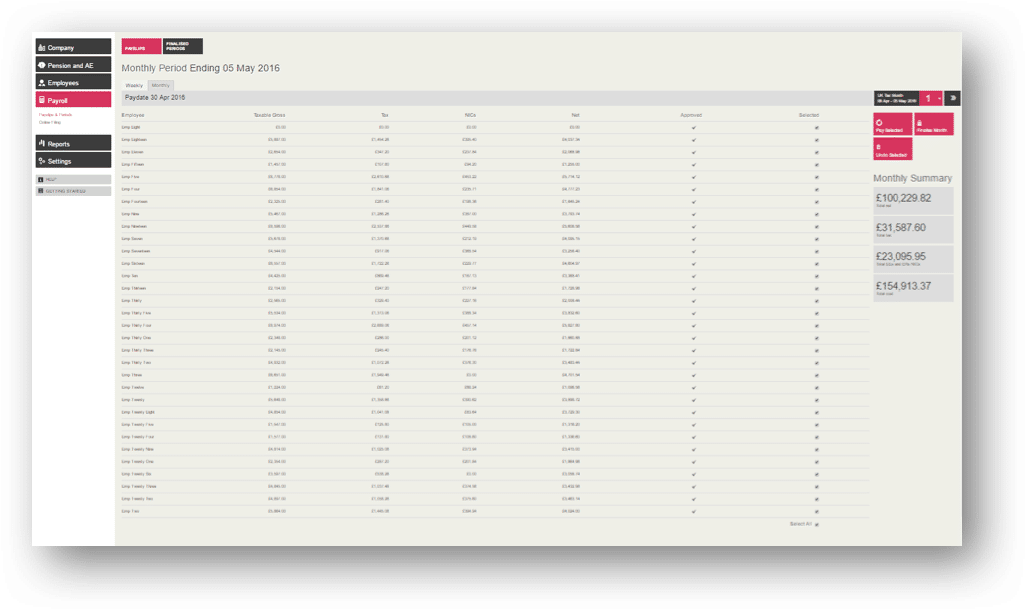1027x611 pixels.
Task: Toggle the Select All checkbox
Action: pos(816,524)
